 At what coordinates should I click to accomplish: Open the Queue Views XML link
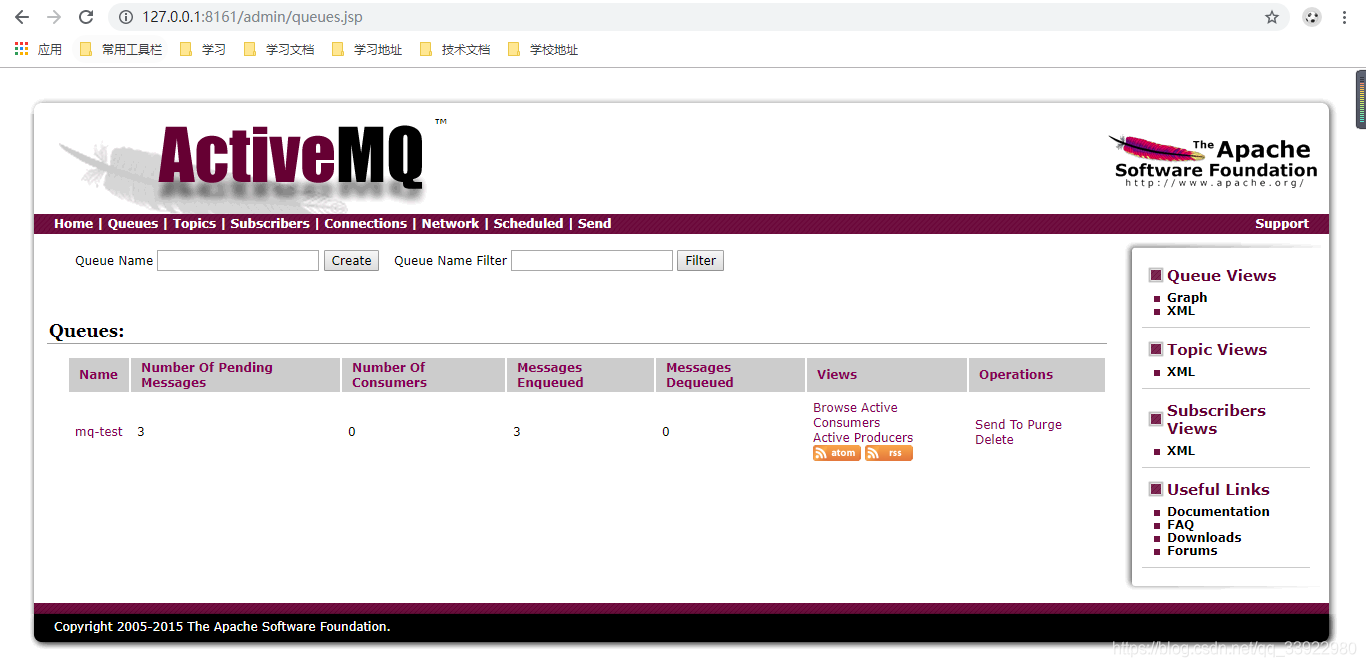(1181, 311)
